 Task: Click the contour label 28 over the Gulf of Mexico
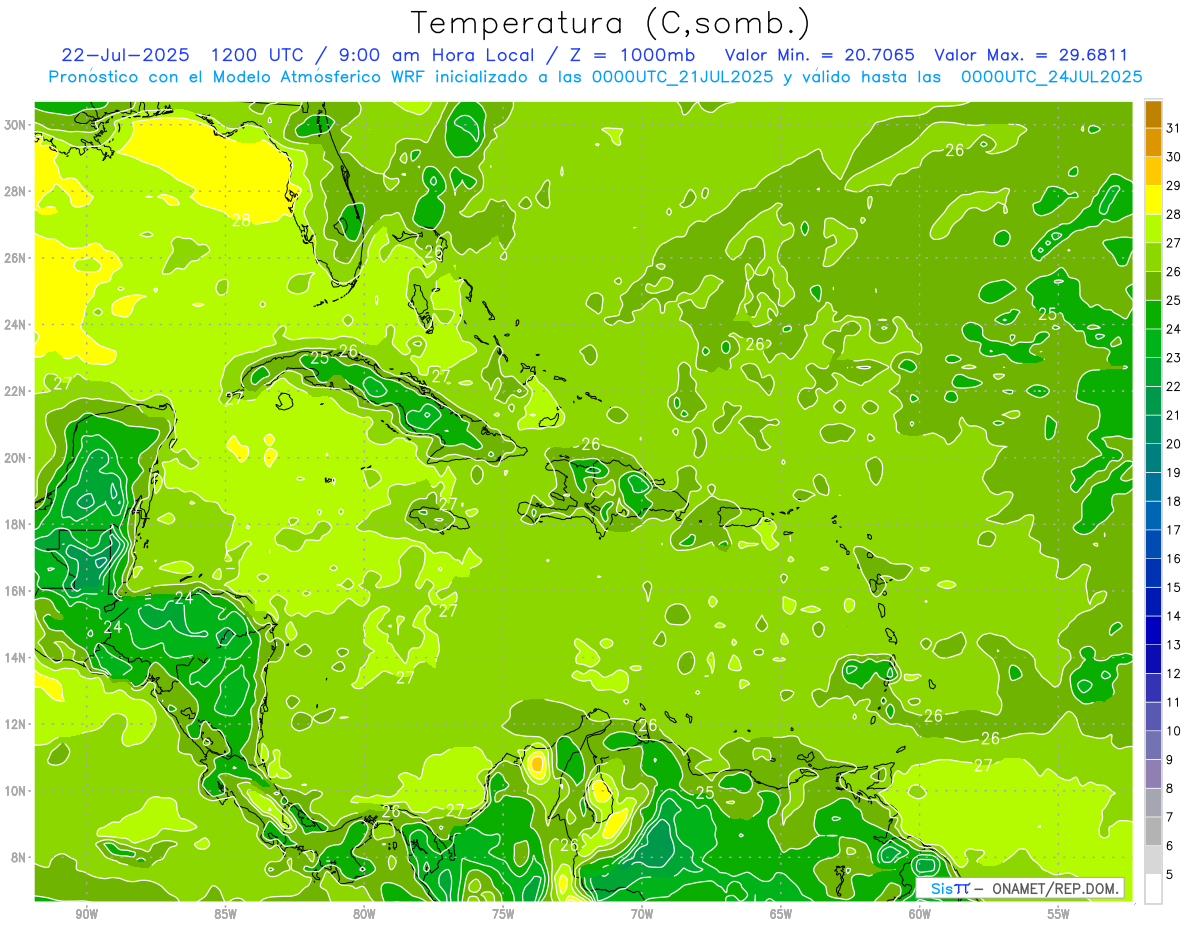(x=241, y=220)
